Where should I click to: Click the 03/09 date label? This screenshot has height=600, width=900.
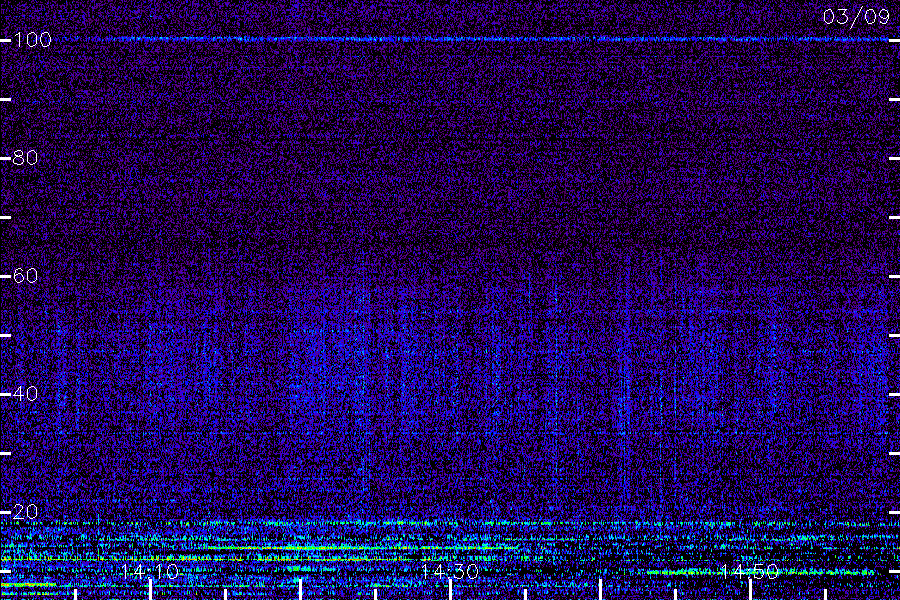point(856,17)
